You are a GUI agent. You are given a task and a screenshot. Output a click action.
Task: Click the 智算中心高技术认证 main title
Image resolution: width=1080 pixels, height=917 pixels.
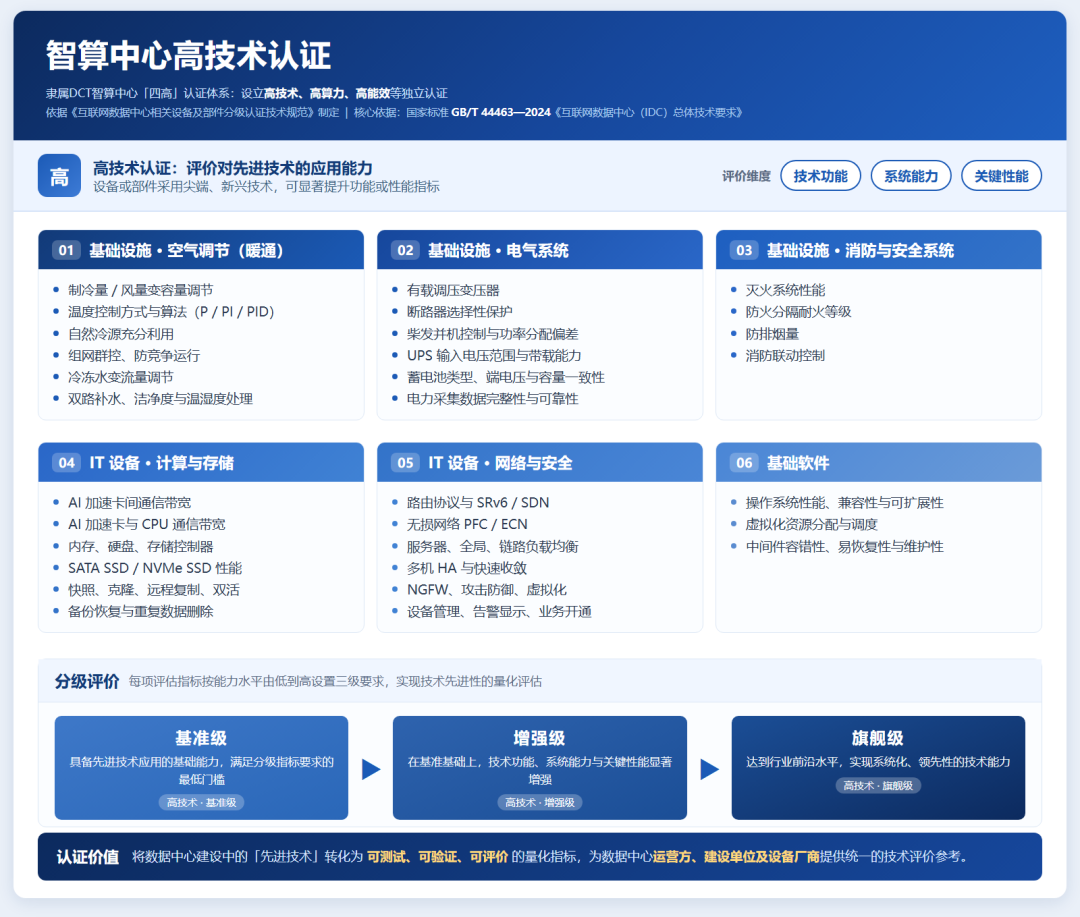tap(188, 56)
